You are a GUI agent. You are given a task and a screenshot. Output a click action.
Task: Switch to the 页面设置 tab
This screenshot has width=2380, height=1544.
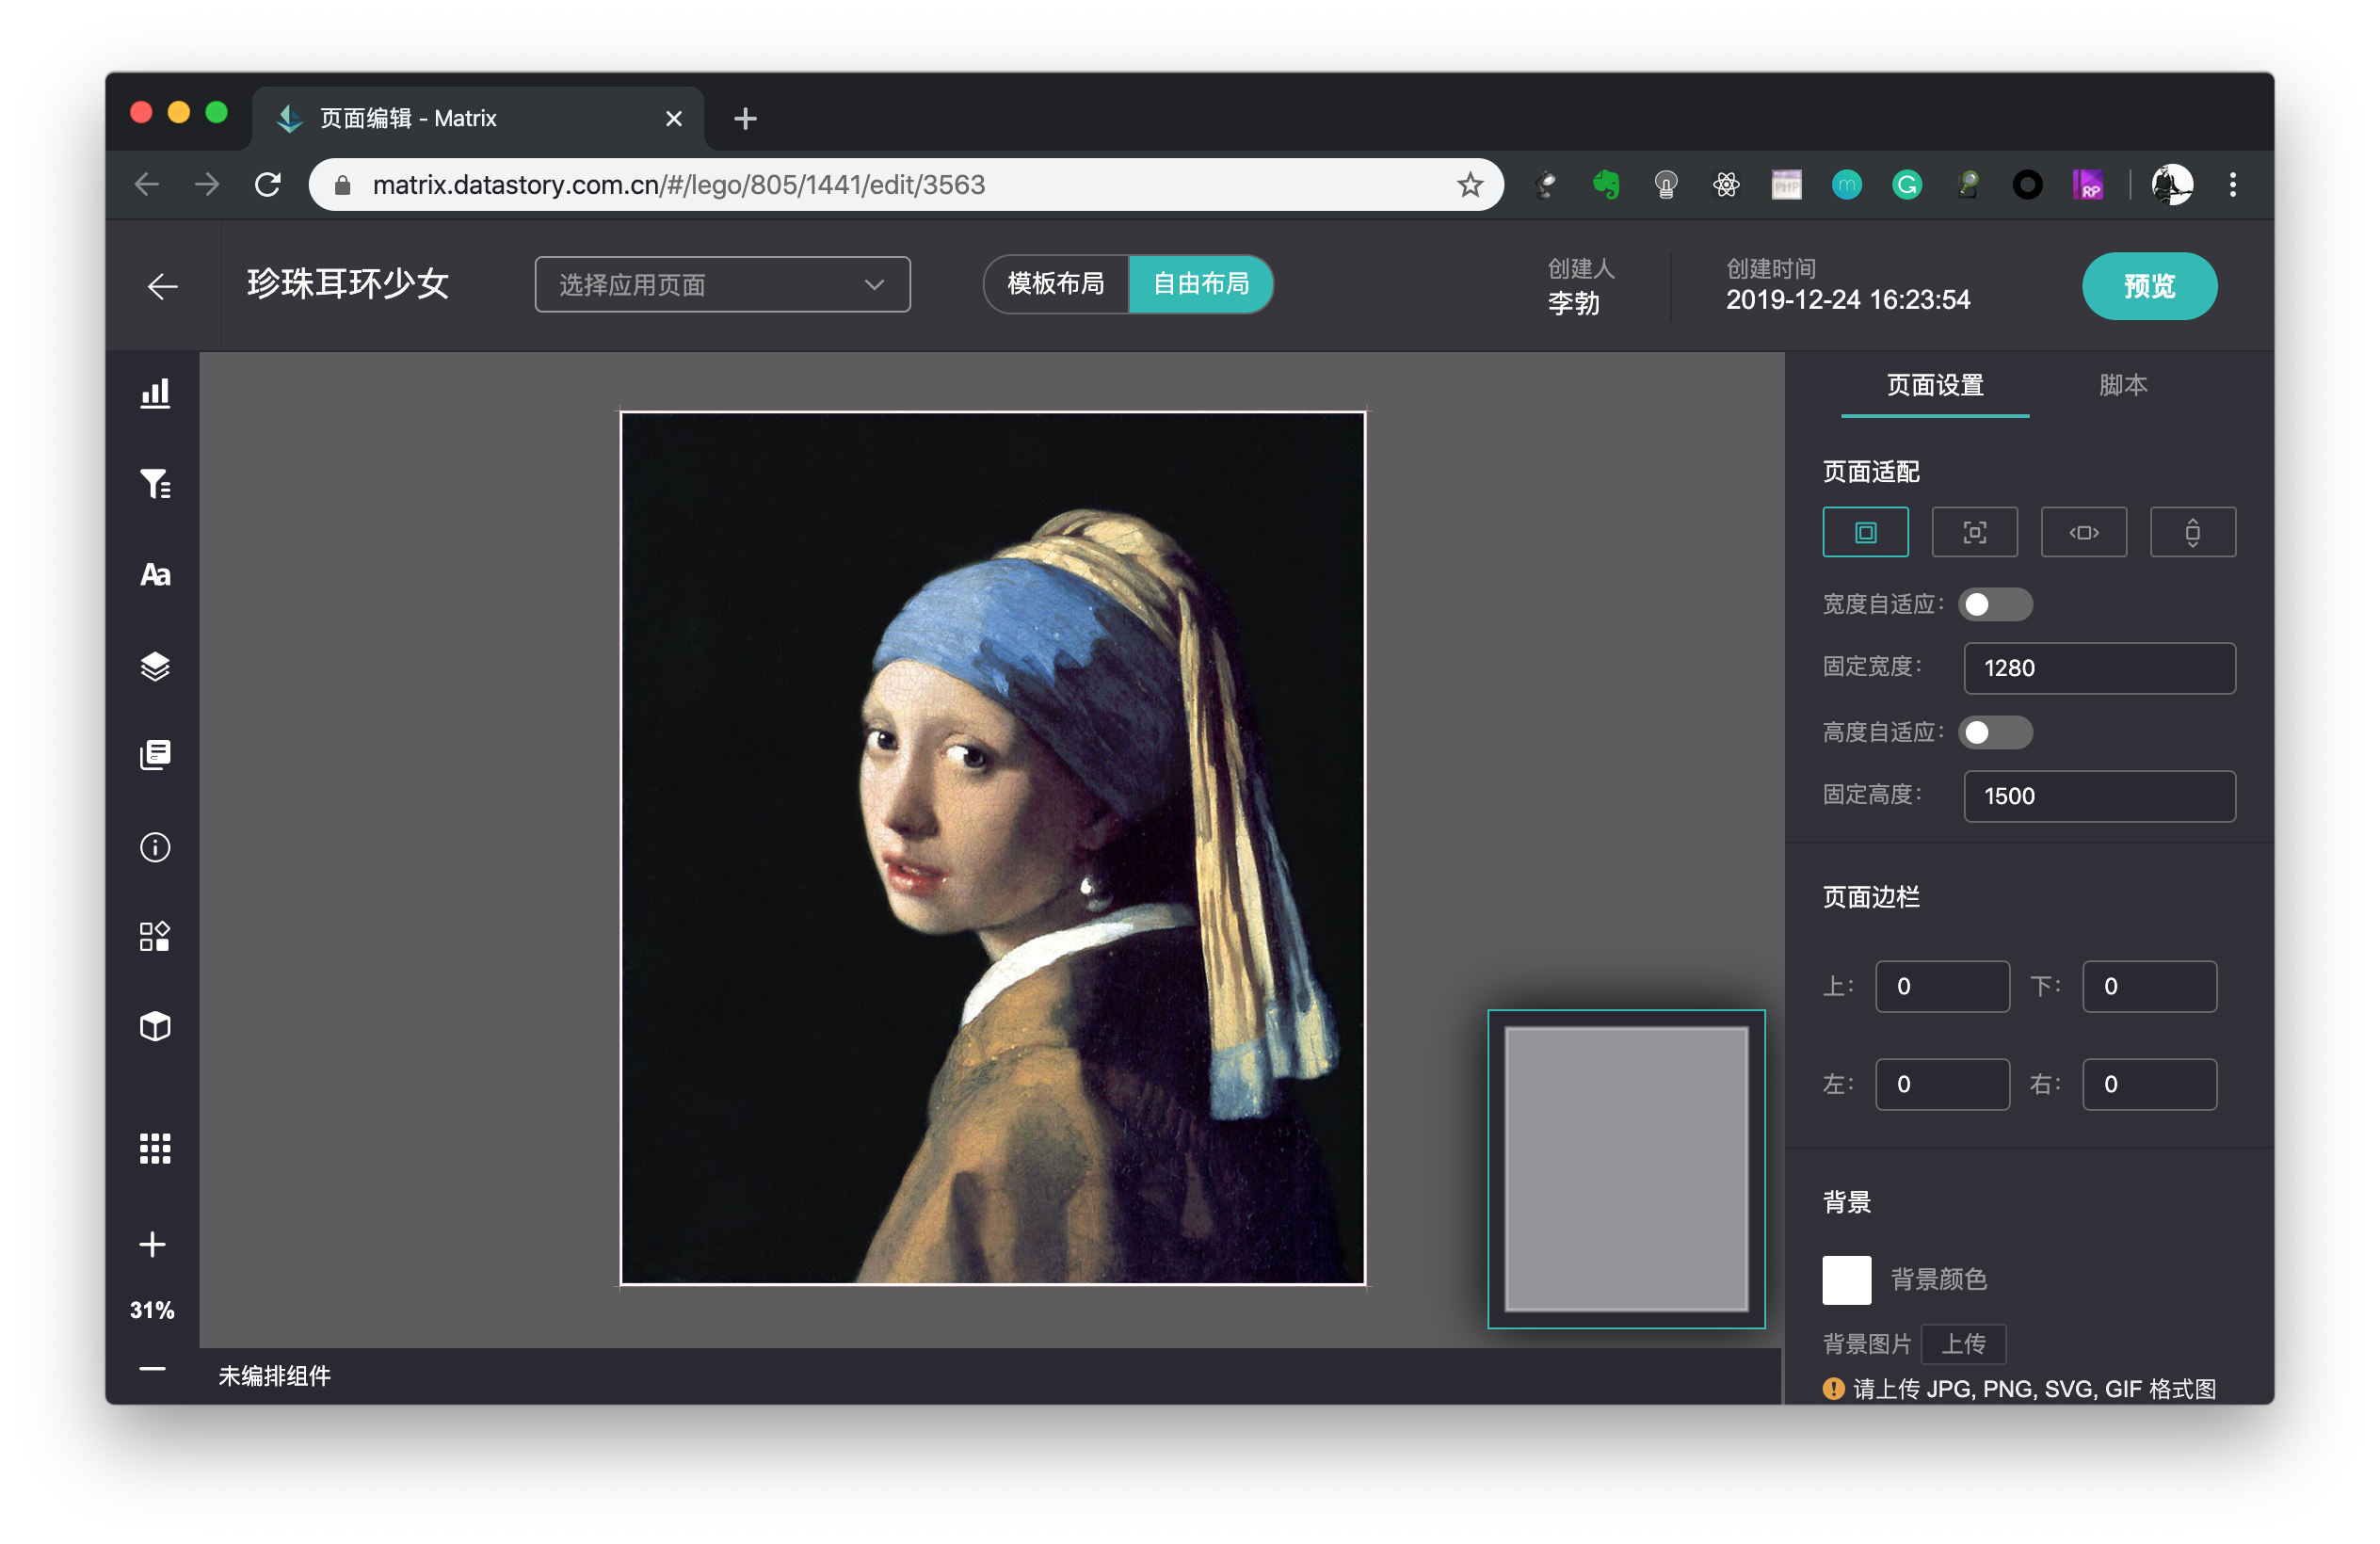[x=1934, y=386]
